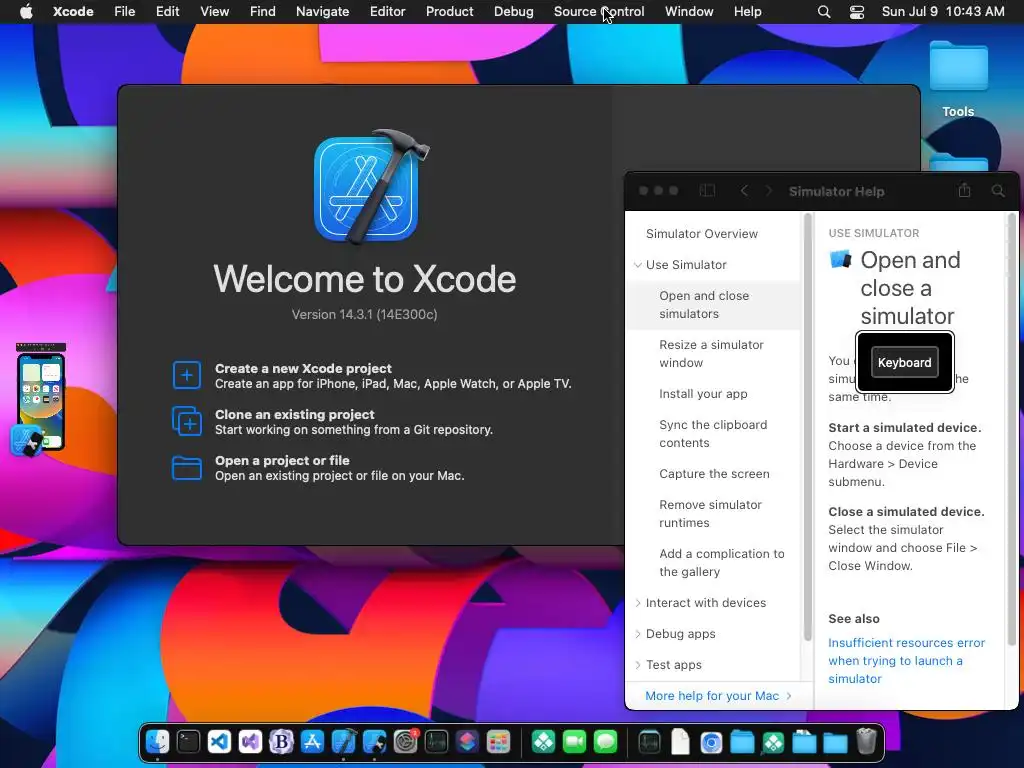The image size is (1024, 768).
Task: Click the Open a project folder icon
Action: click(x=187, y=468)
